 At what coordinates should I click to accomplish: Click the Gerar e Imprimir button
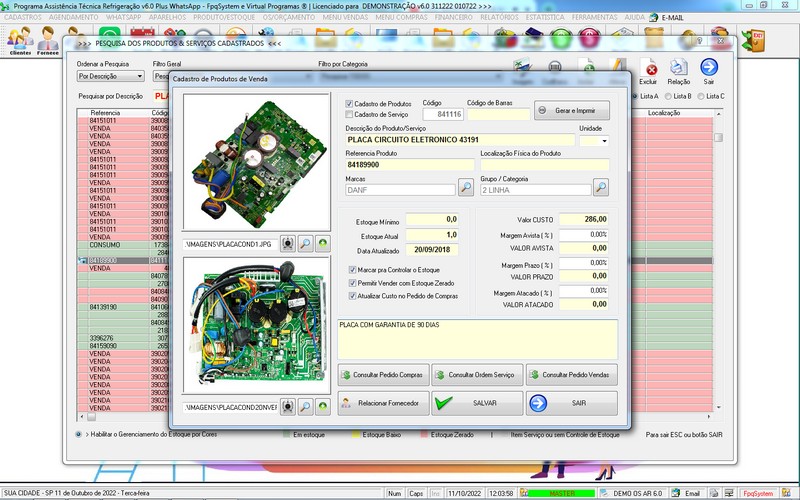[x=571, y=110]
